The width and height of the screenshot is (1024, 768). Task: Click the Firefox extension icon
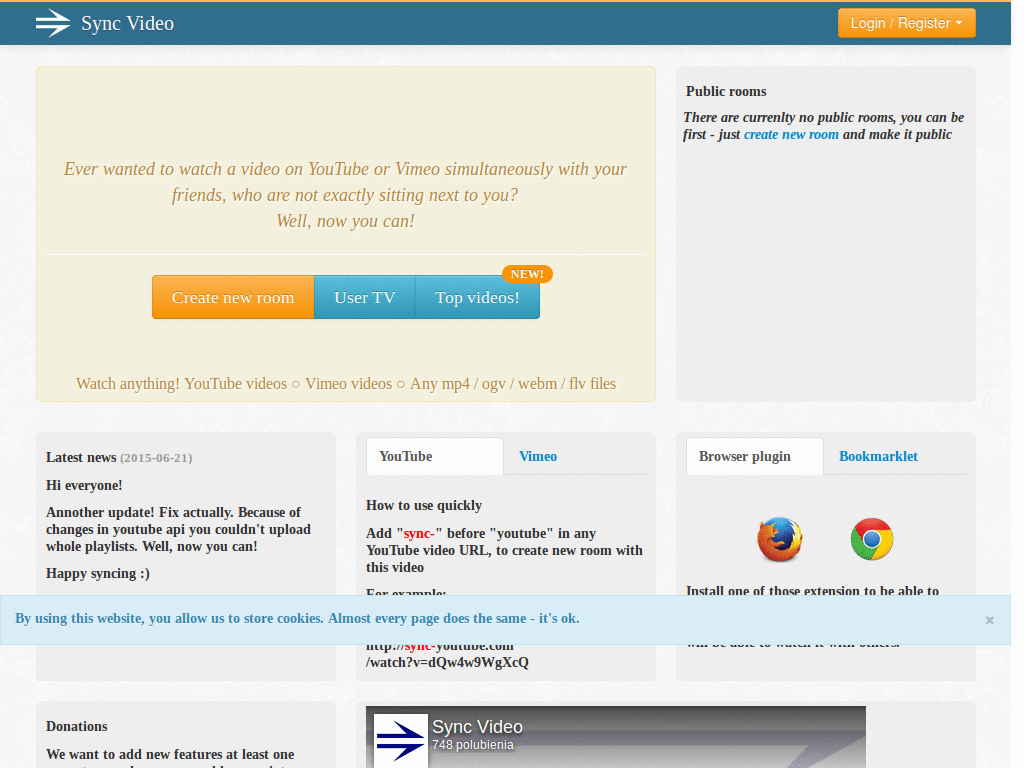point(780,539)
